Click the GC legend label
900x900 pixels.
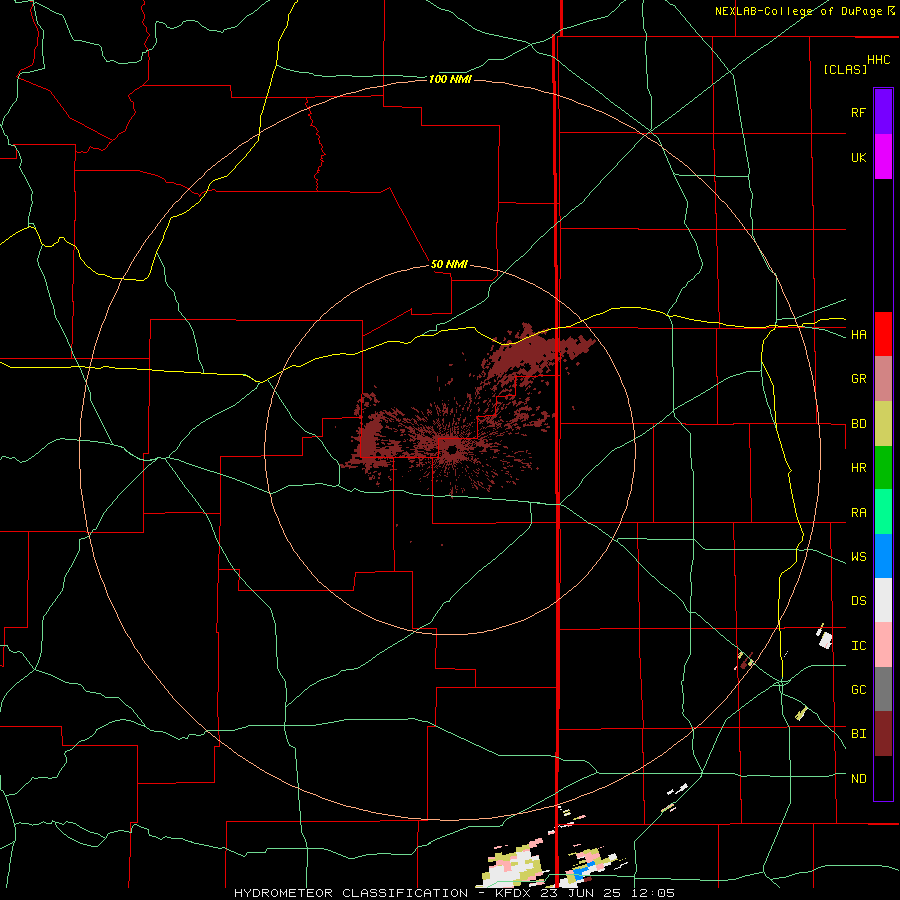(x=858, y=690)
